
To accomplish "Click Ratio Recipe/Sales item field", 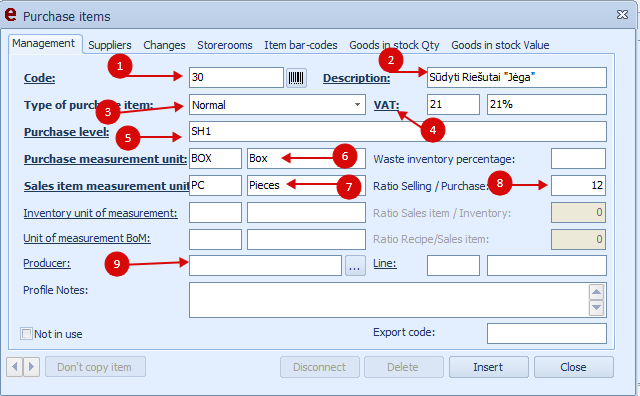I will [x=578, y=239].
